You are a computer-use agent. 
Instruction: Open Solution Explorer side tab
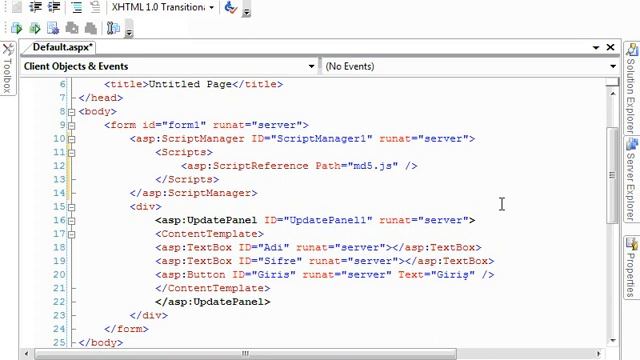click(631, 89)
